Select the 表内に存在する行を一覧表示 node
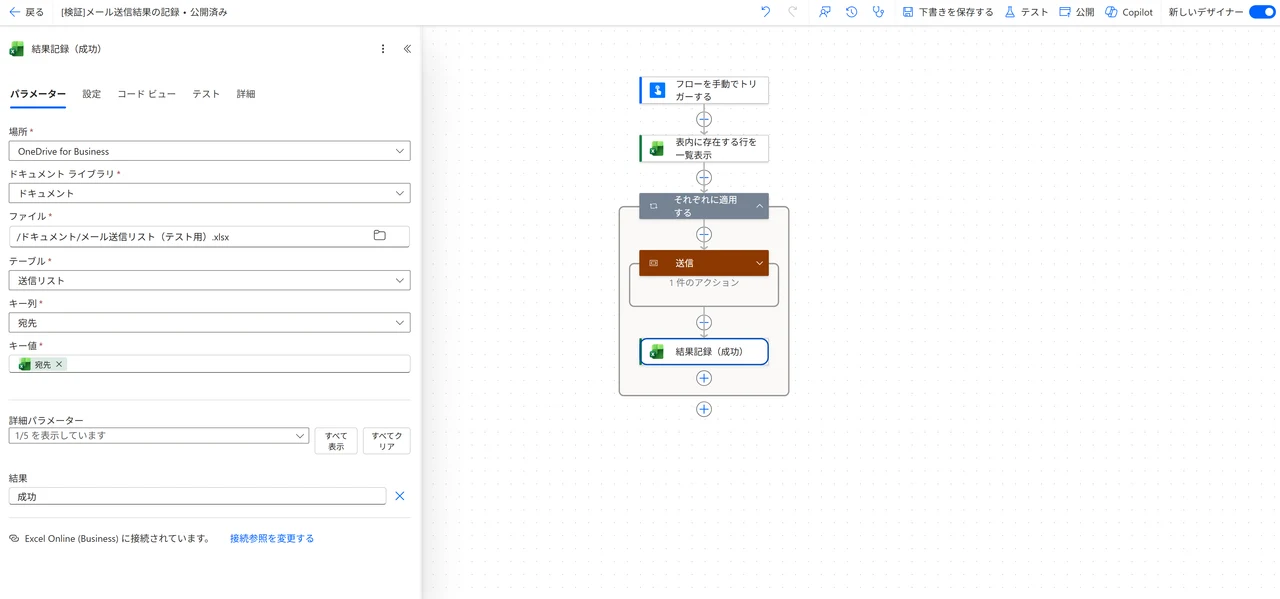The image size is (1280, 599). [704, 148]
